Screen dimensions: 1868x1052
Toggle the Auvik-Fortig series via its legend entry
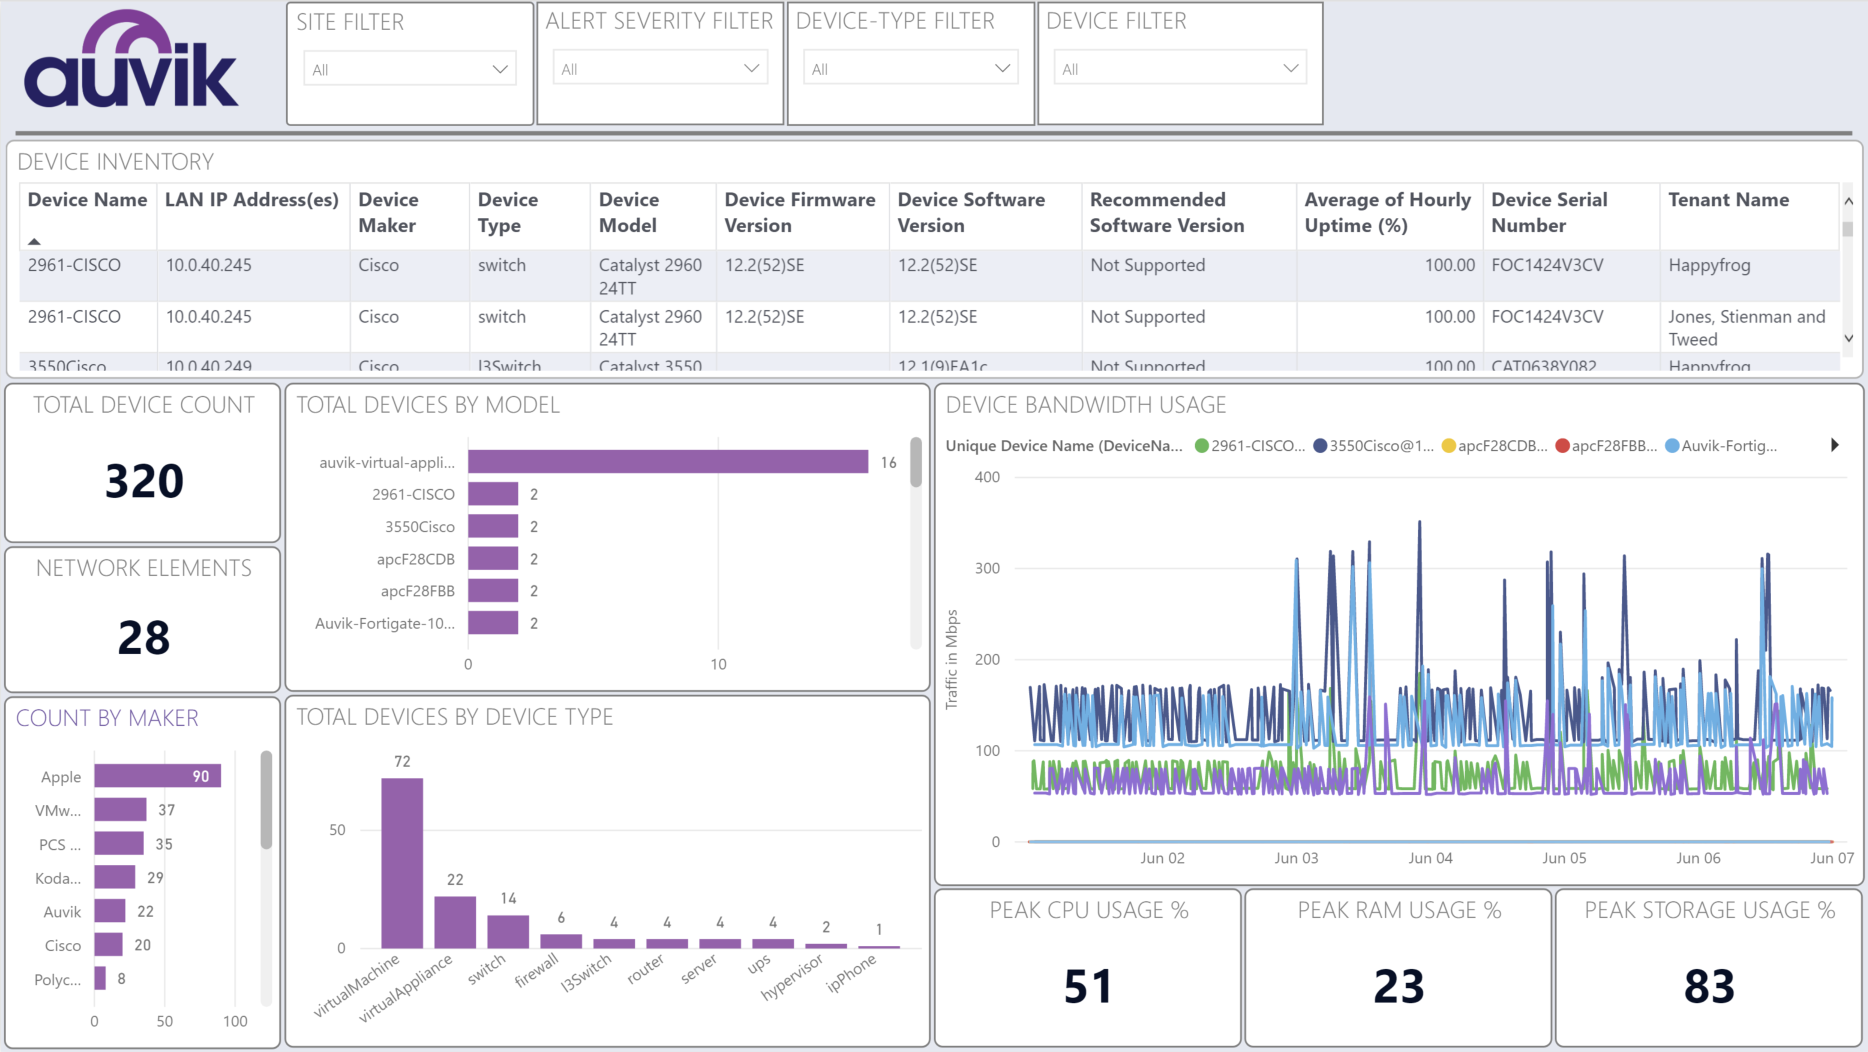click(x=1670, y=446)
